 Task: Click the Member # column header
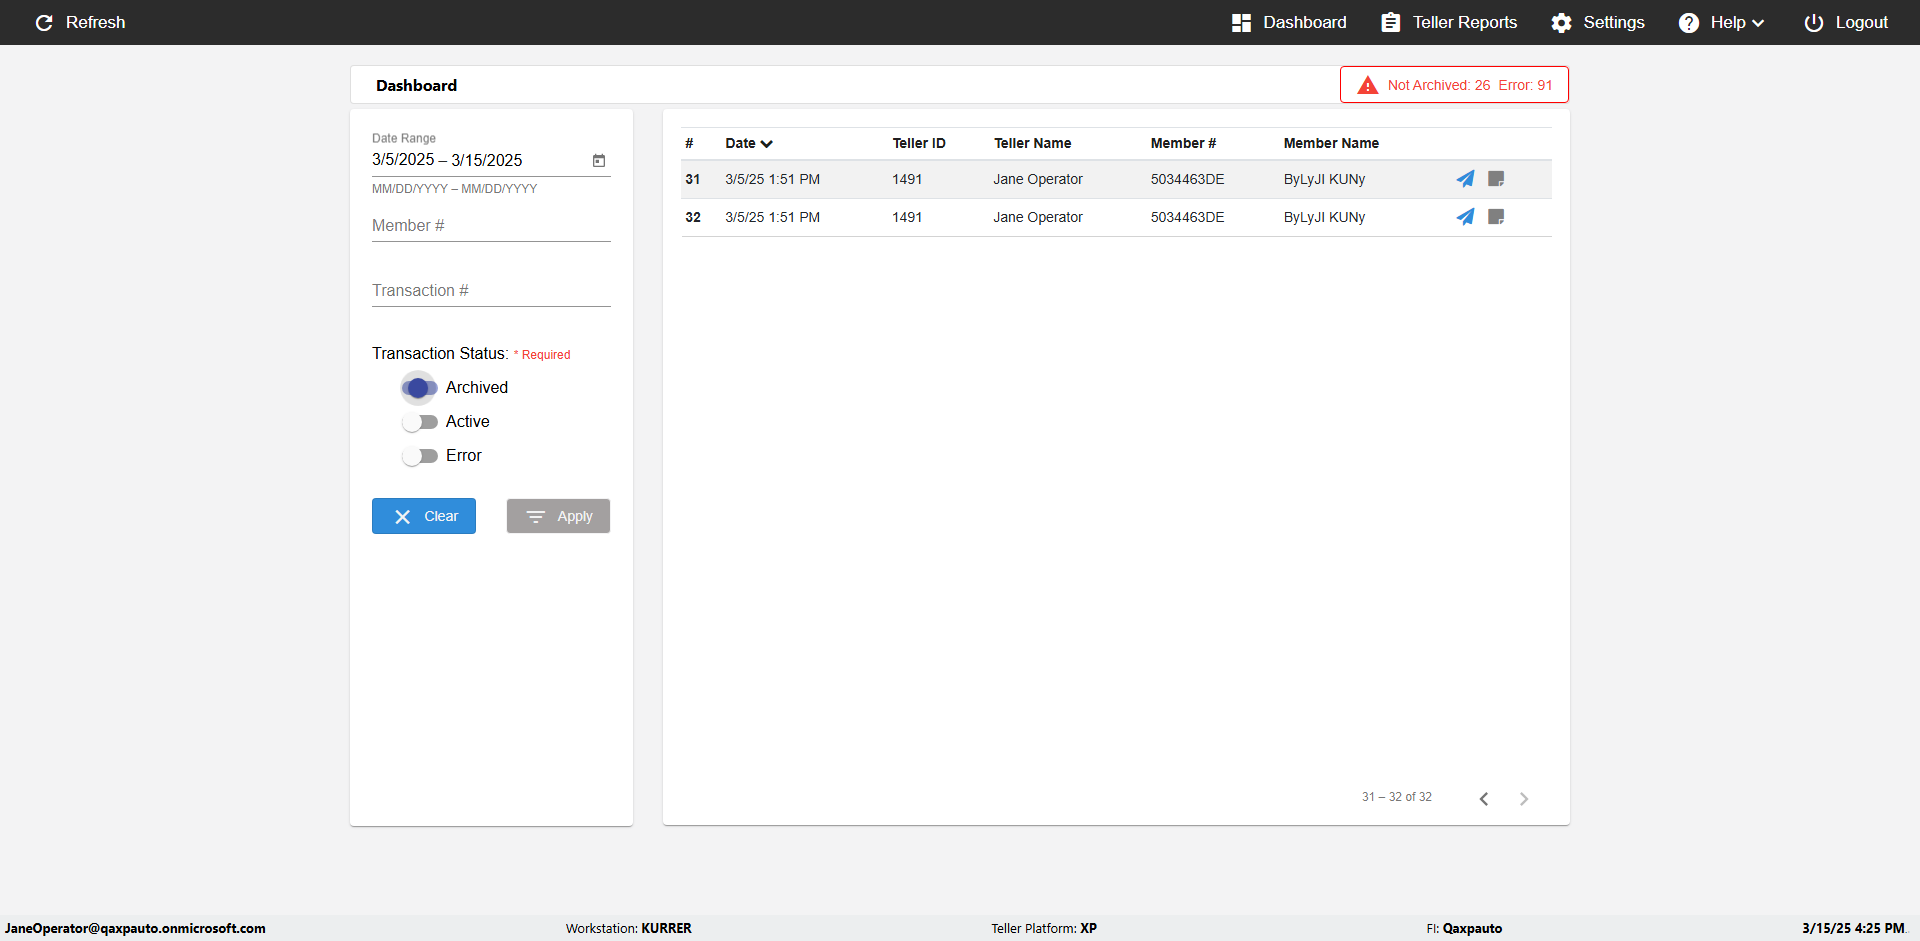1183,143
